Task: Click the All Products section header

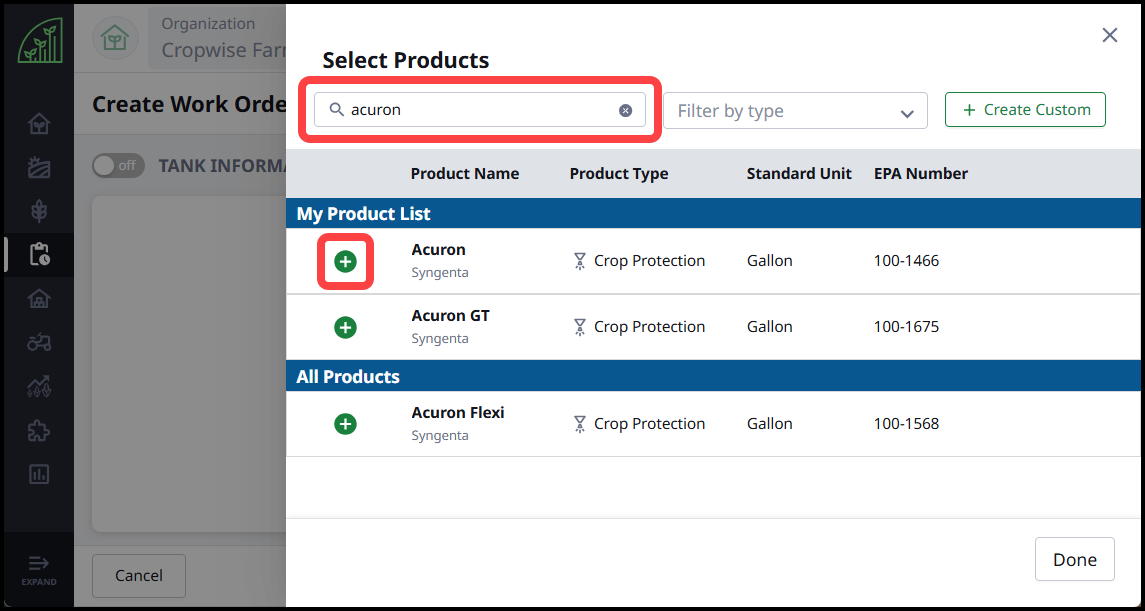Action: click(713, 377)
